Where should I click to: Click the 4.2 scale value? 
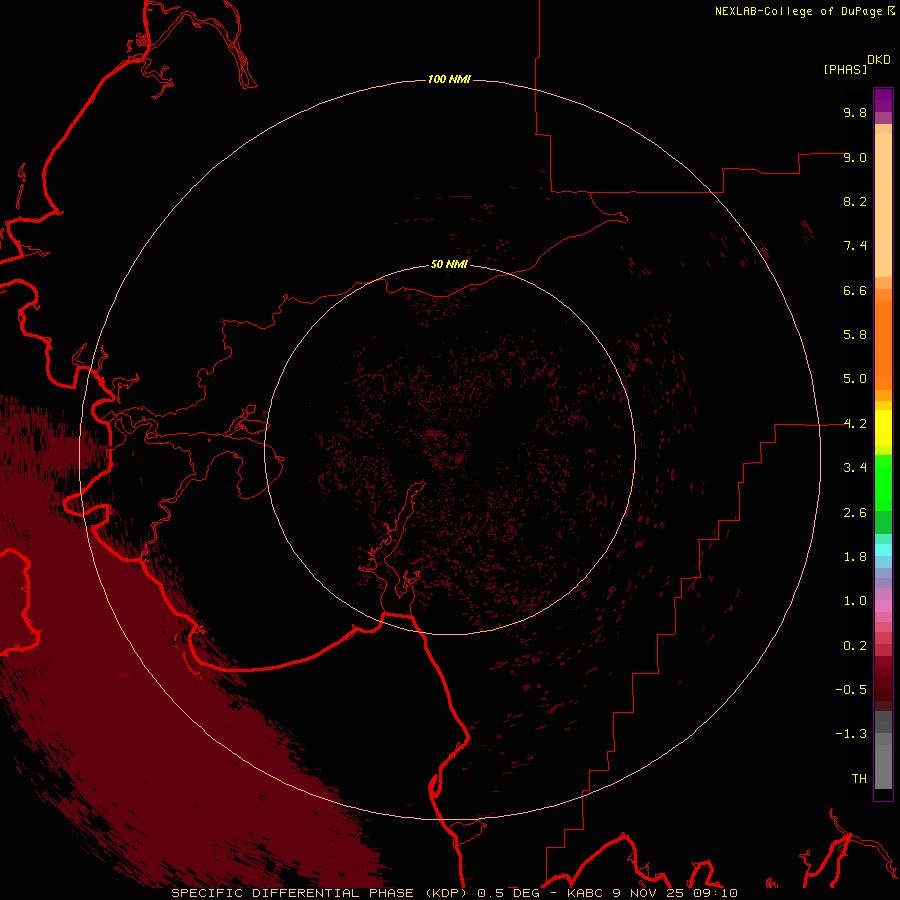855,424
